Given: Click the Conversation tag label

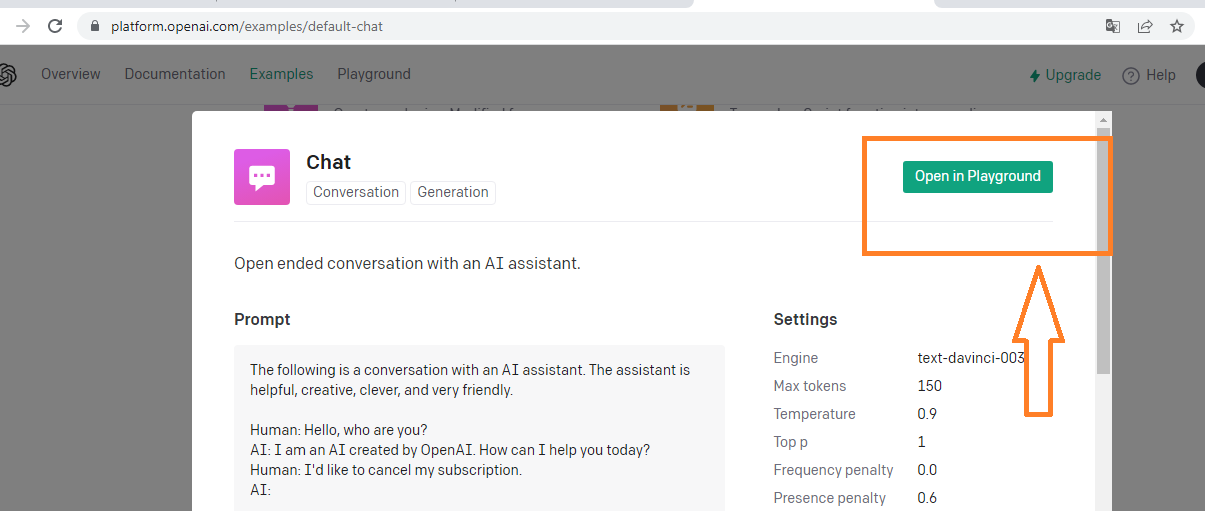Looking at the screenshot, I should point(356,192).
